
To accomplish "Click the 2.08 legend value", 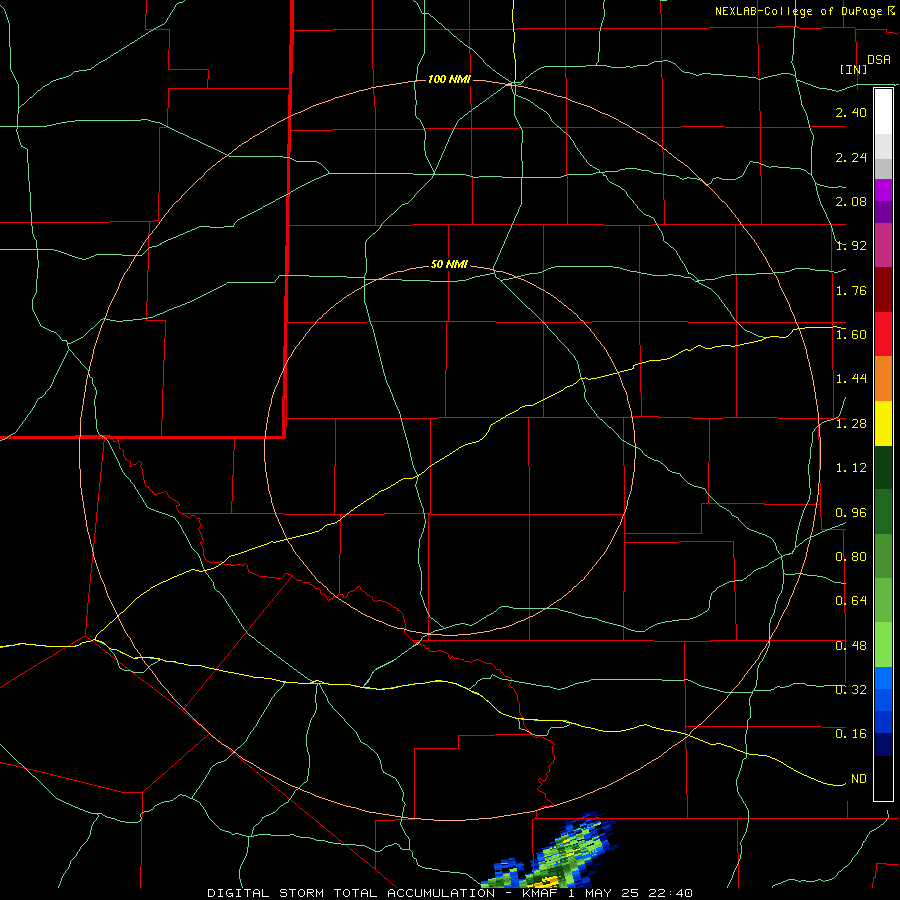I will [x=851, y=201].
